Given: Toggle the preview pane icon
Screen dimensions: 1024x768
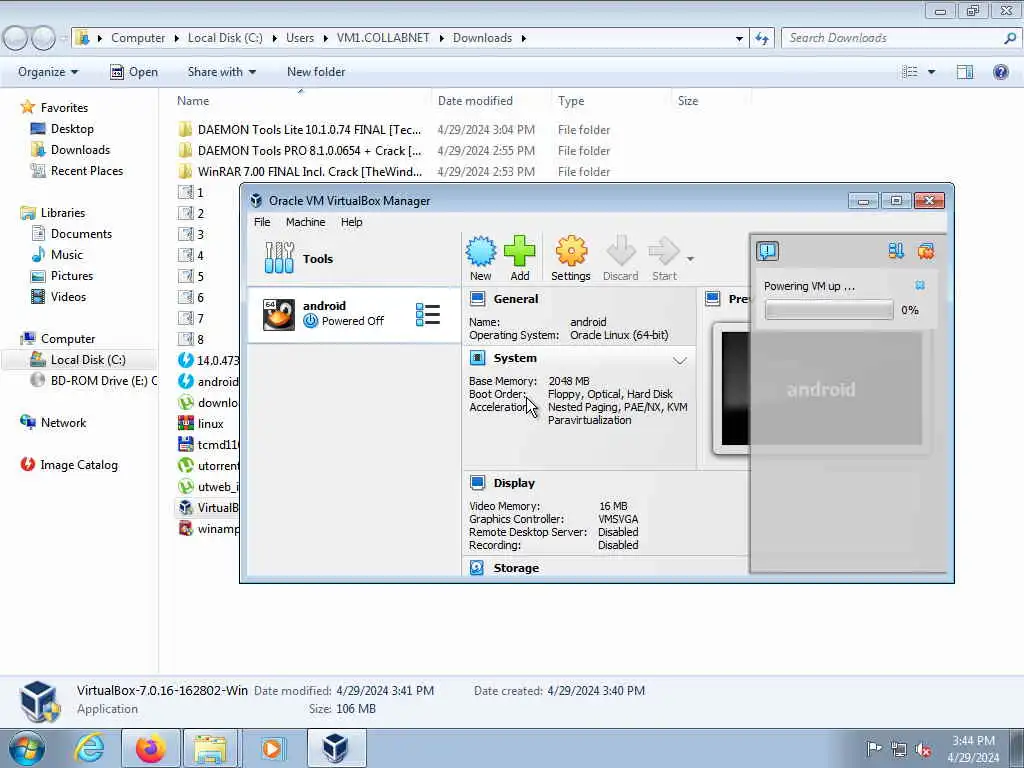Looking at the screenshot, I should (965, 72).
